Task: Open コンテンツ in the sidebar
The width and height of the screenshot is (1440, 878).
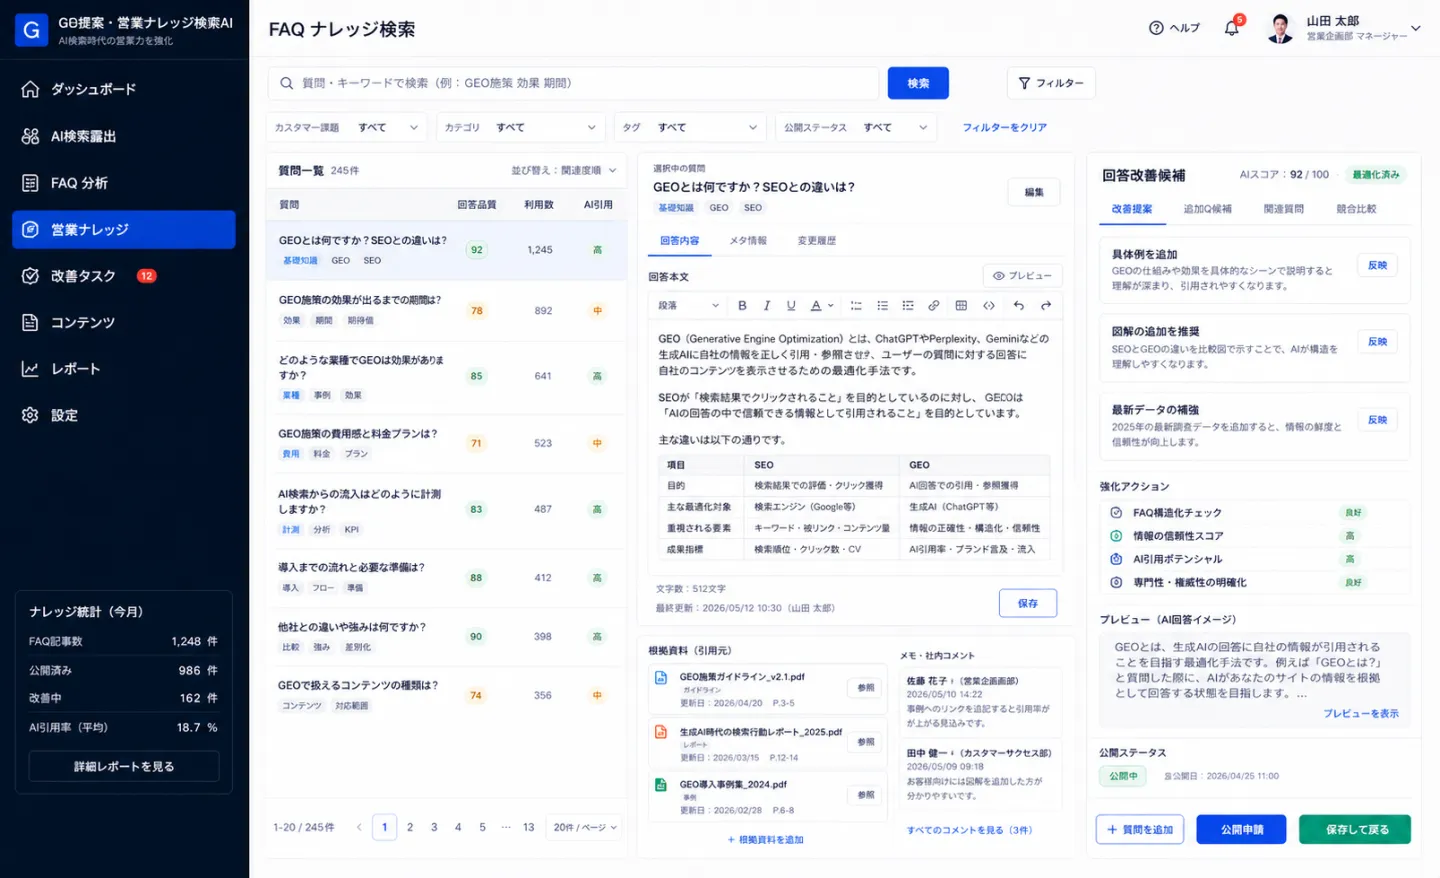Action: [x=124, y=322]
